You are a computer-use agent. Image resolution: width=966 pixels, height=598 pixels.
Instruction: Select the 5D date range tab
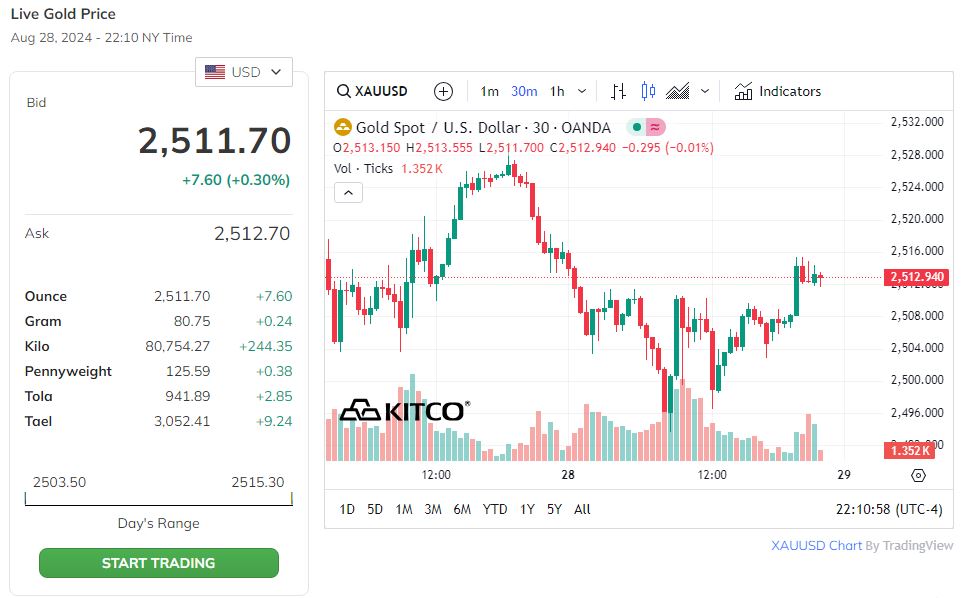tap(375, 509)
